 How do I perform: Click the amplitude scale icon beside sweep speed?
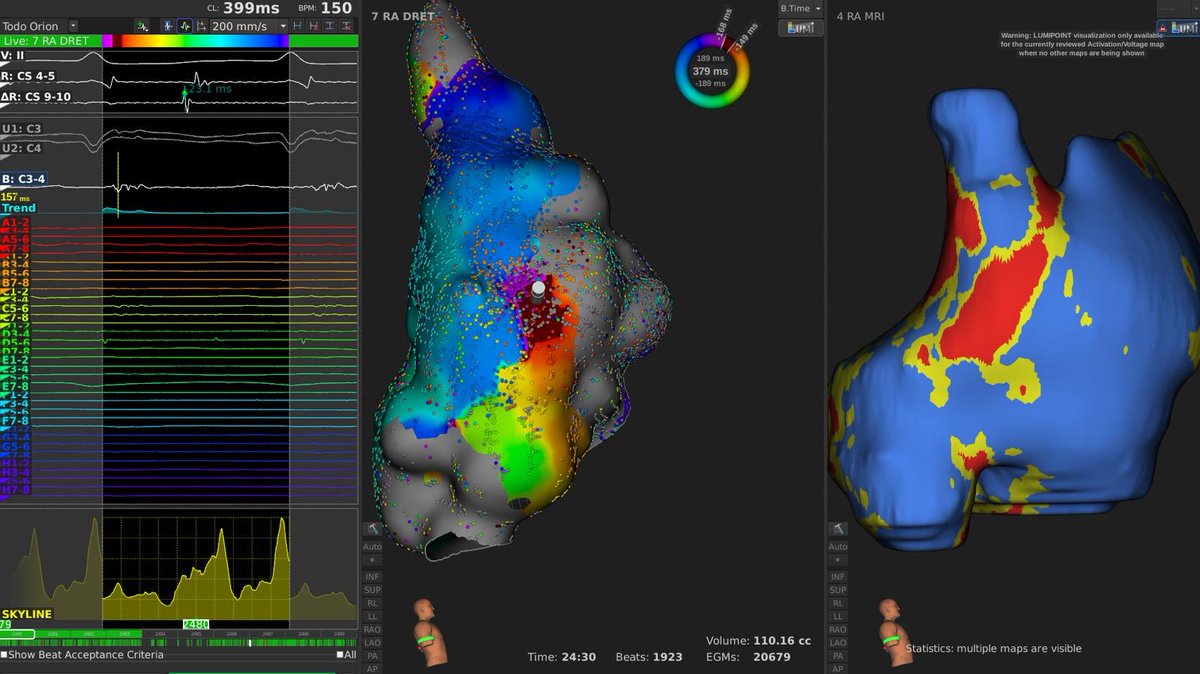click(x=202, y=26)
